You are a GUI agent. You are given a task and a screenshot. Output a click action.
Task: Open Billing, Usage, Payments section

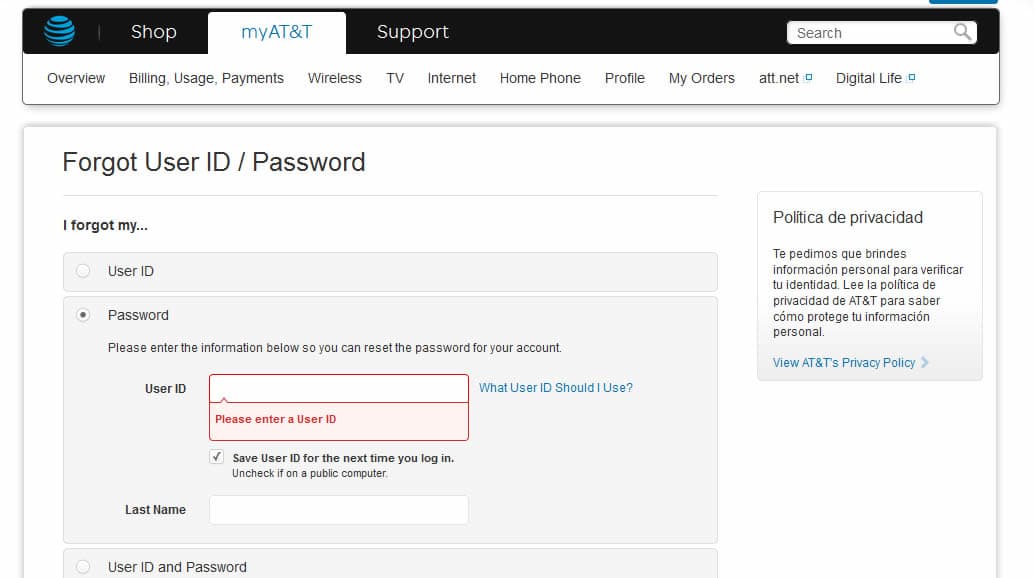206,77
